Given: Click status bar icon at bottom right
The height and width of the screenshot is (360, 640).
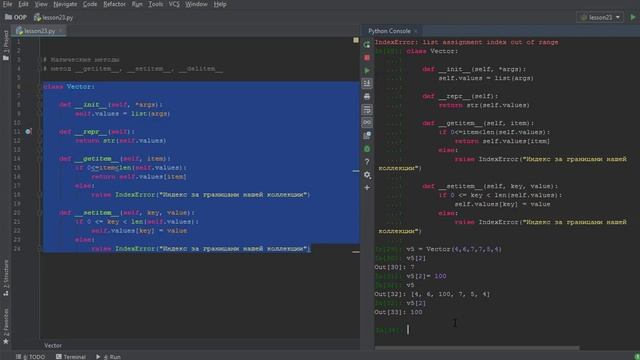Looking at the screenshot, I should [637, 357].
